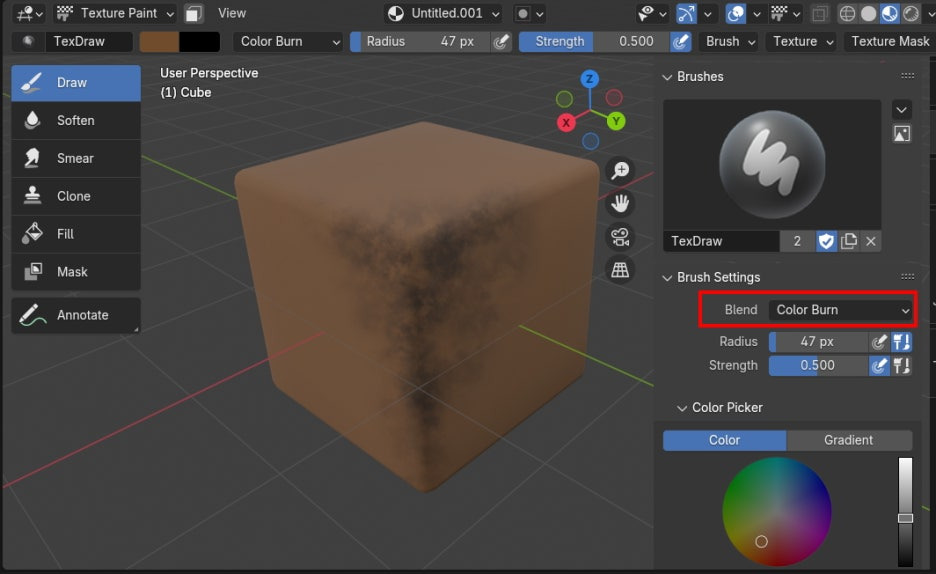936x574 pixels.
Task: Select wireframe viewport shading
Action: [x=846, y=13]
